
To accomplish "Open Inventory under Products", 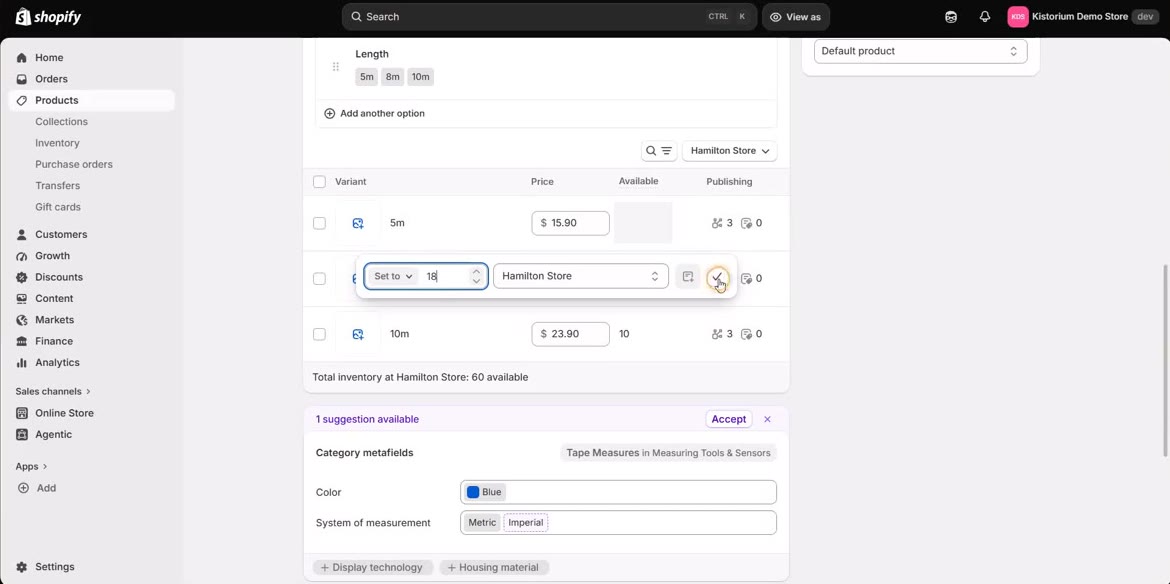I will [57, 143].
